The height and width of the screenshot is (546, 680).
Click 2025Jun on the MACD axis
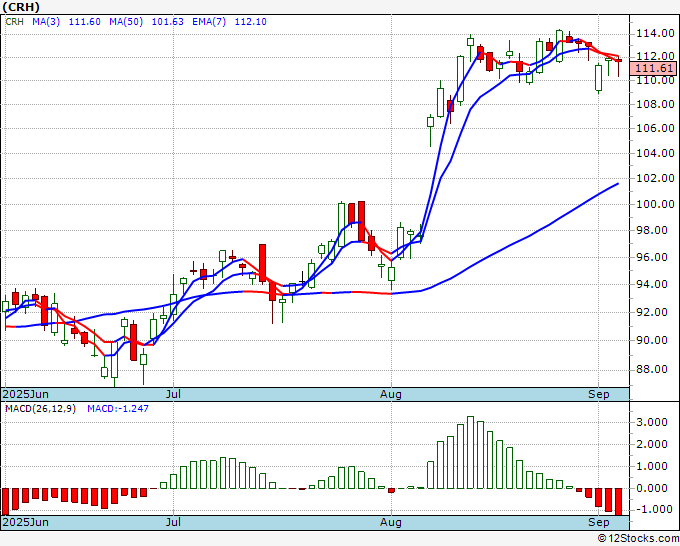pyautogui.click(x=26, y=522)
